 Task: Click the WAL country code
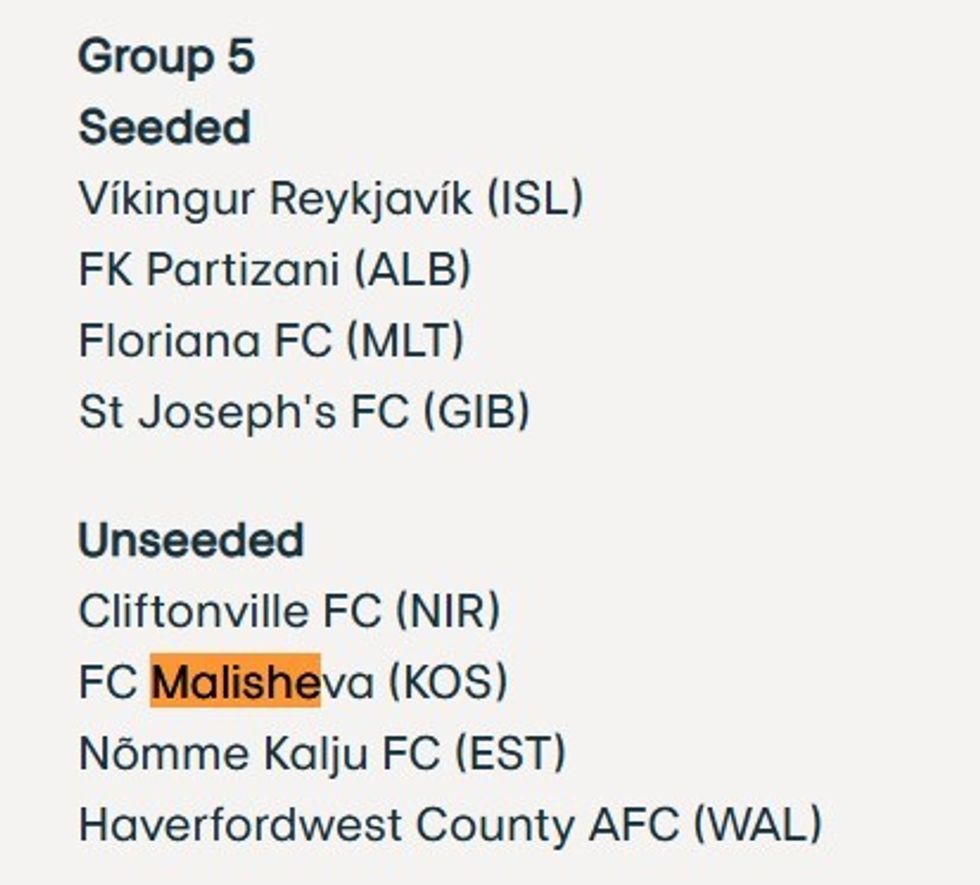click(x=758, y=825)
